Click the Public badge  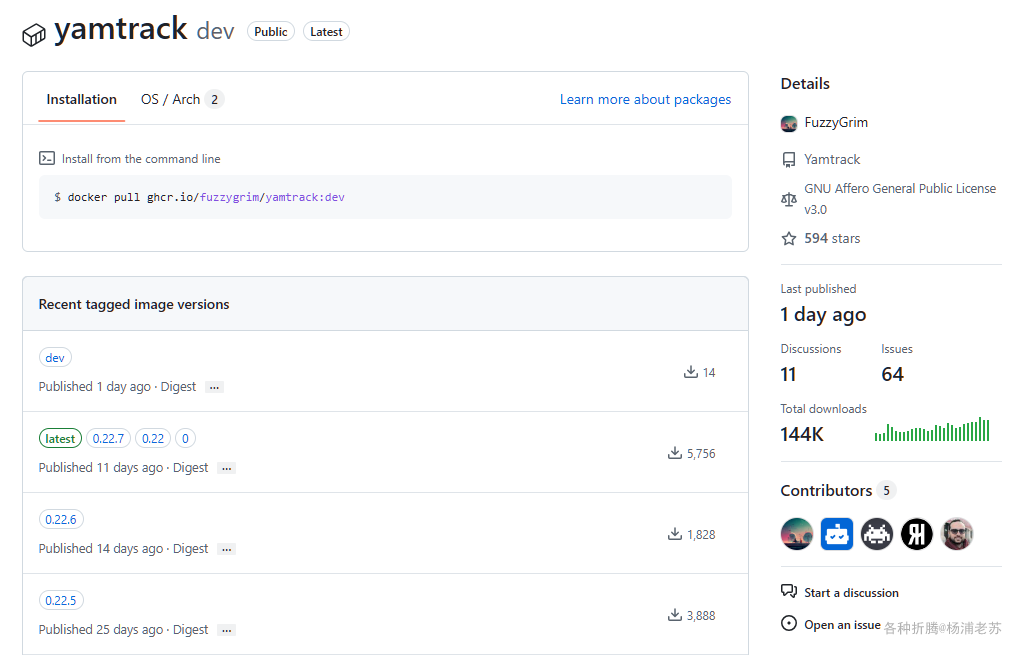click(271, 31)
